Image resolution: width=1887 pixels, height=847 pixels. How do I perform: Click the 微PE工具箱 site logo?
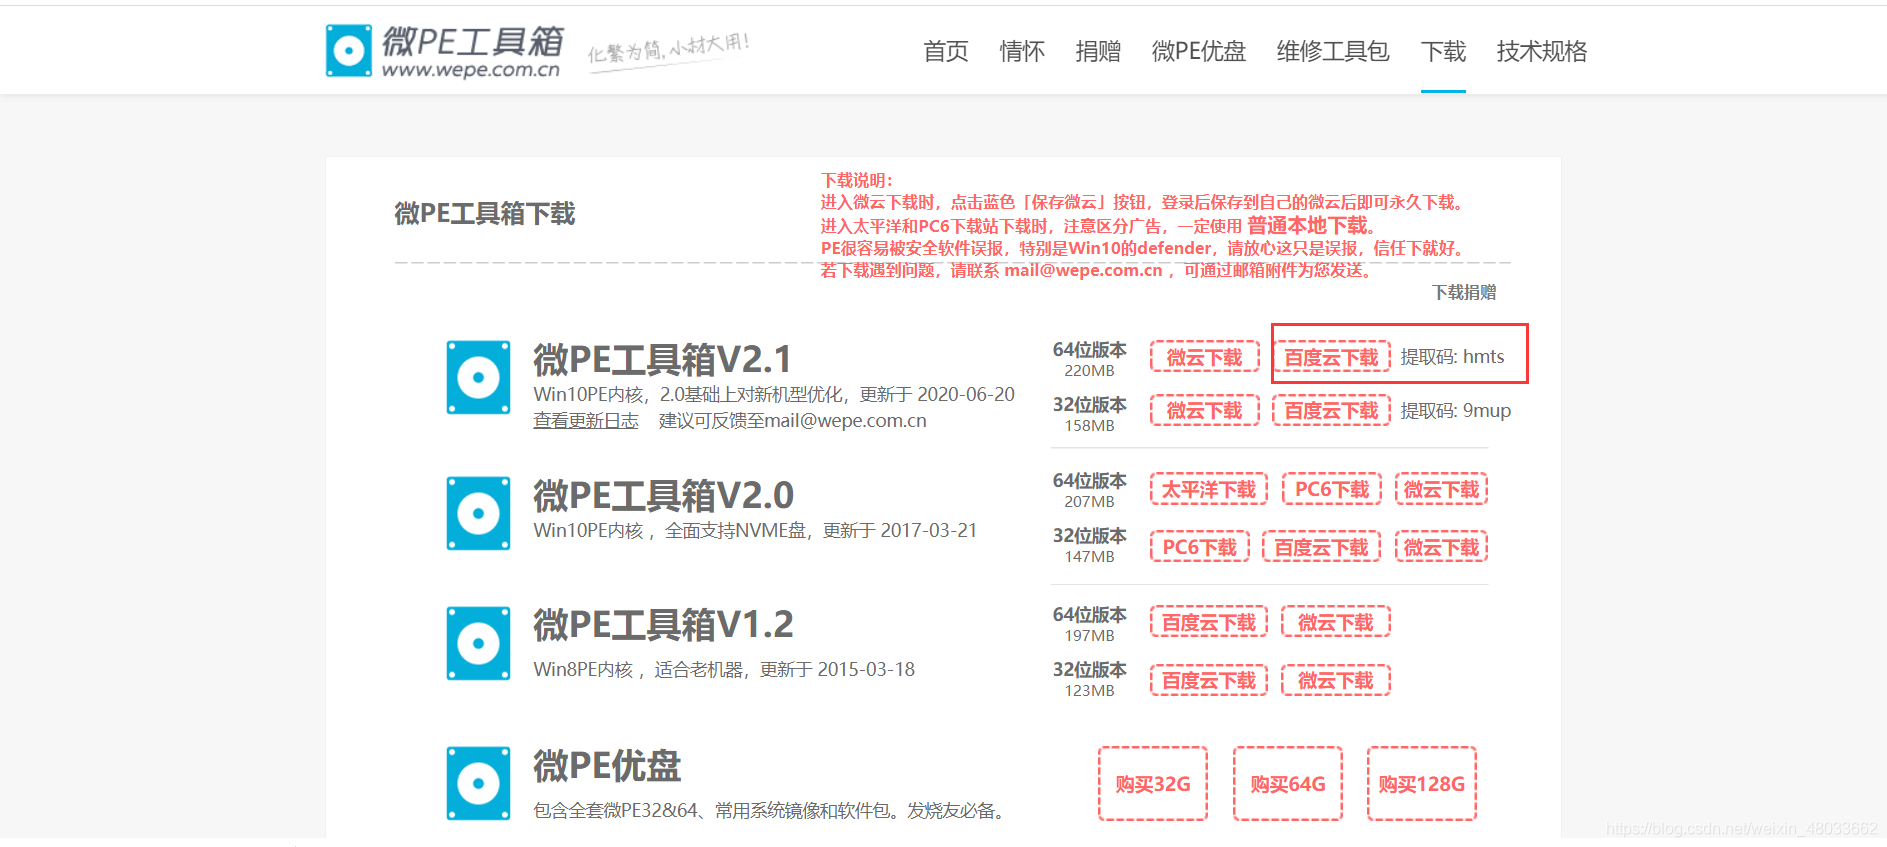[x=444, y=51]
